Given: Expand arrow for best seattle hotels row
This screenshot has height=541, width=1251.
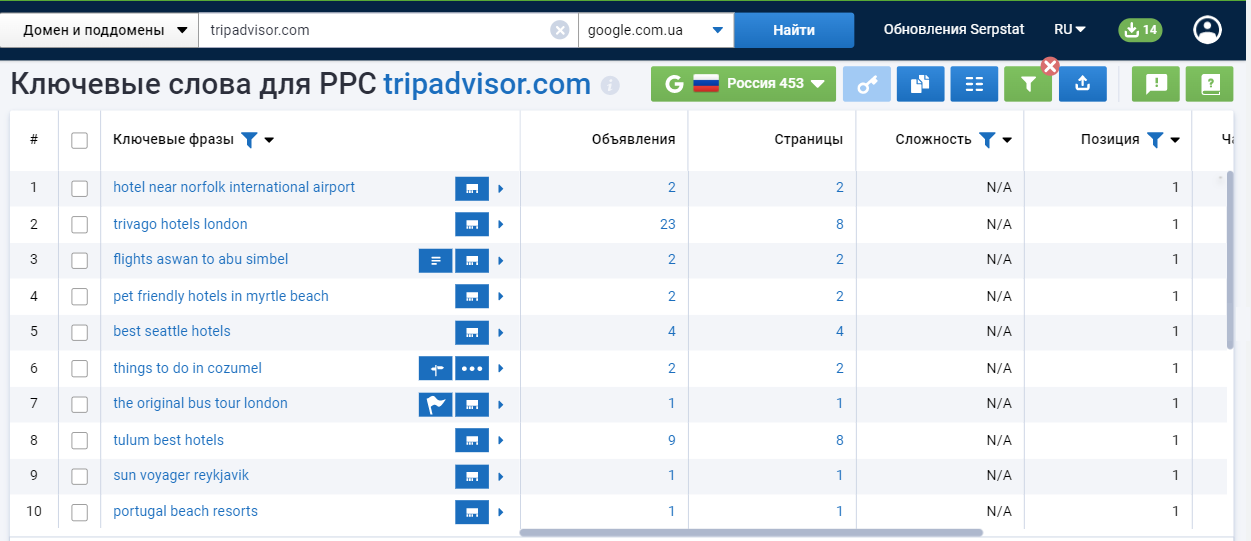Looking at the screenshot, I should point(500,332).
